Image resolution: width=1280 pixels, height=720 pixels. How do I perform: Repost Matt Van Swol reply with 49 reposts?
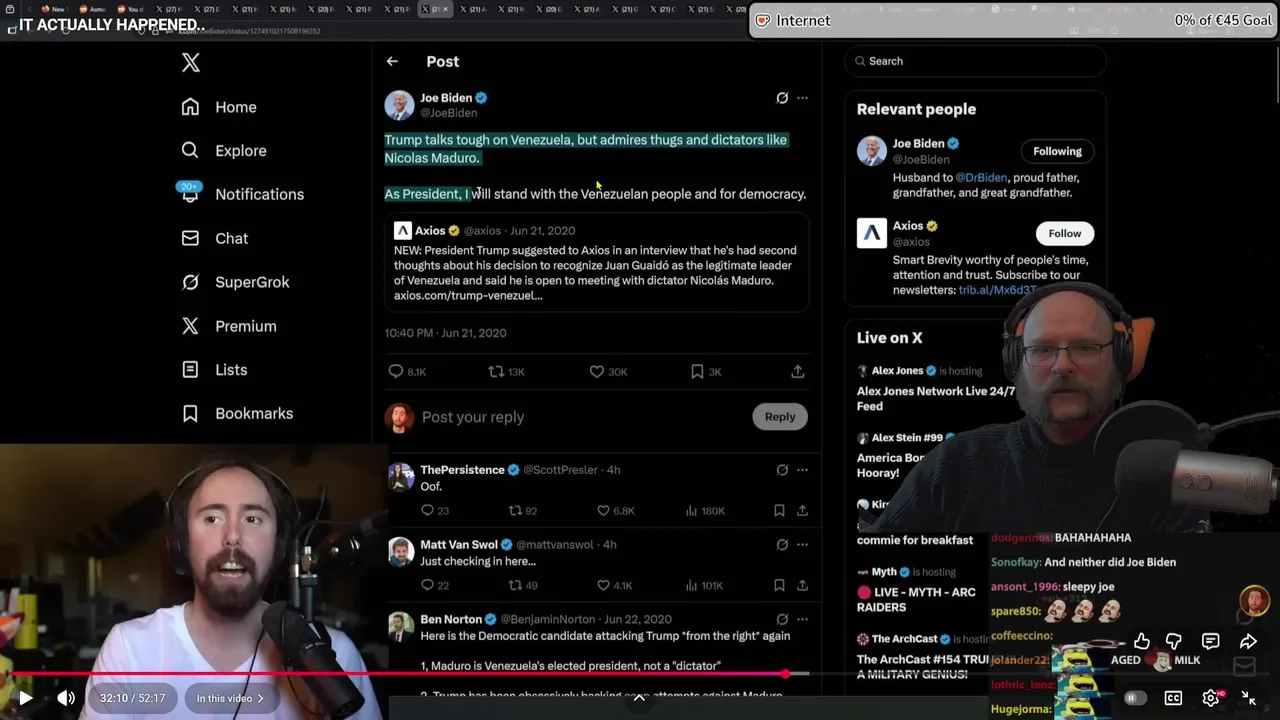pyautogui.click(x=516, y=585)
